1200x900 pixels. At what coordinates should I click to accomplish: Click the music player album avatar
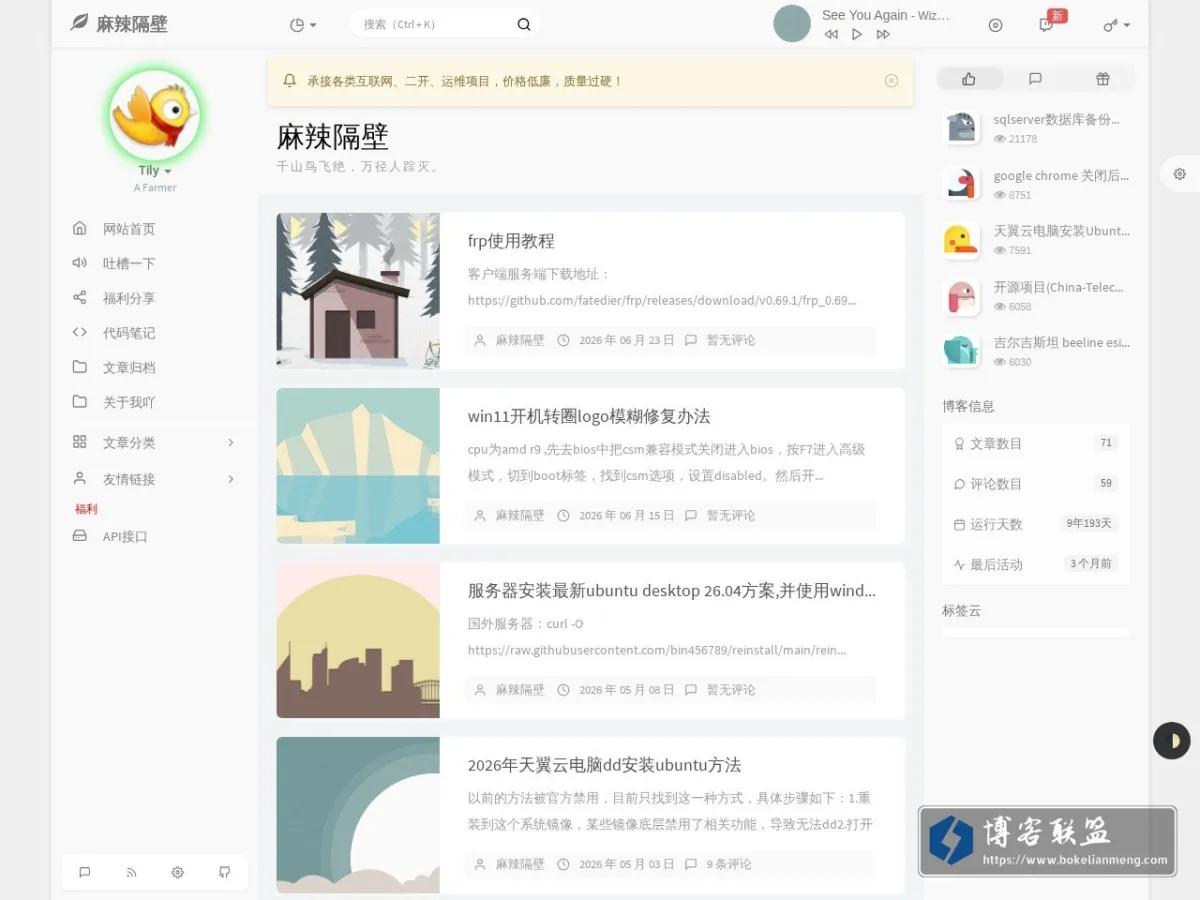point(792,23)
